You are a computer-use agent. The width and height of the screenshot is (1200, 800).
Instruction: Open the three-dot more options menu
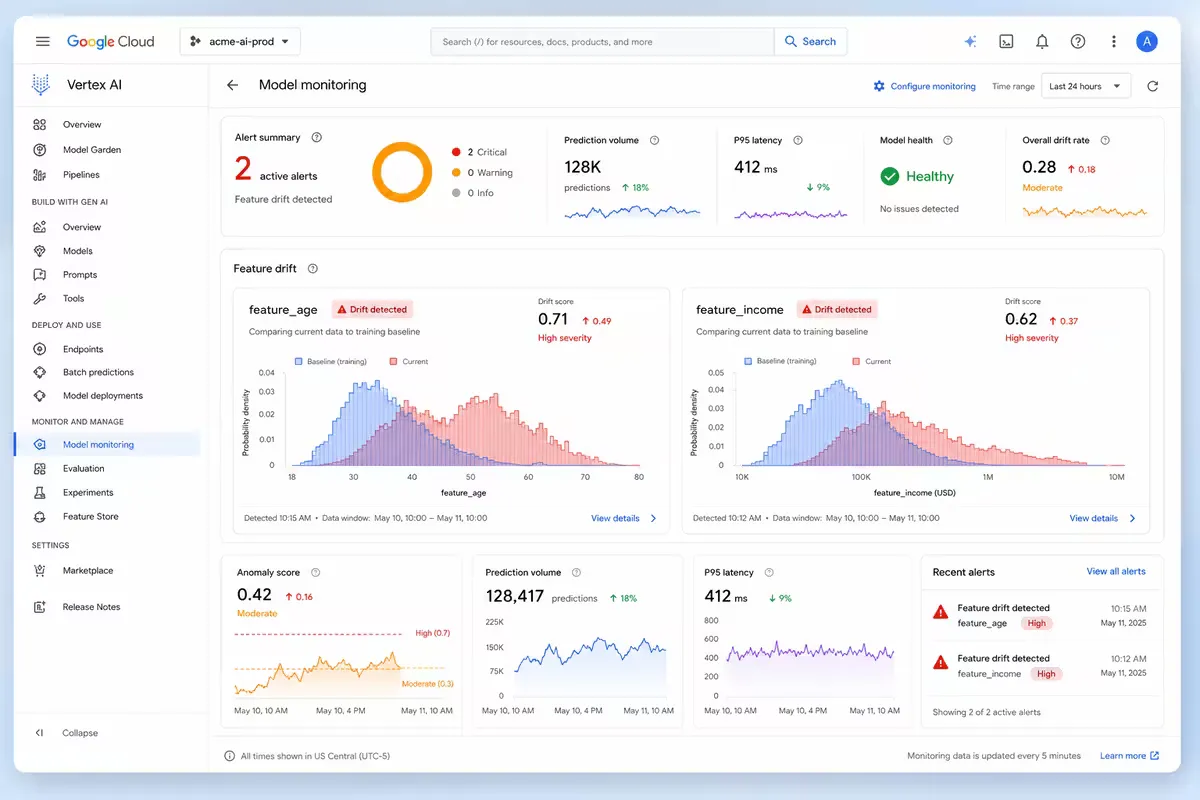[1114, 41]
